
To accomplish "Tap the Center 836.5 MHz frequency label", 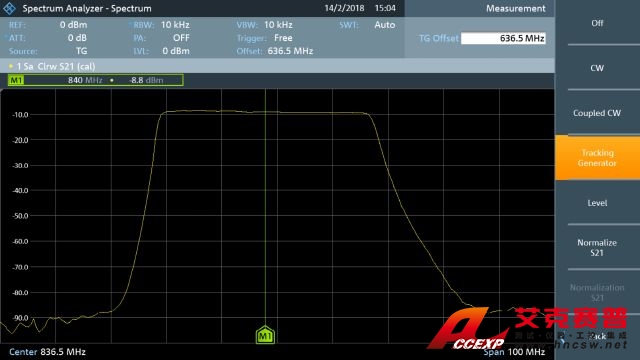I will click(x=47, y=352).
